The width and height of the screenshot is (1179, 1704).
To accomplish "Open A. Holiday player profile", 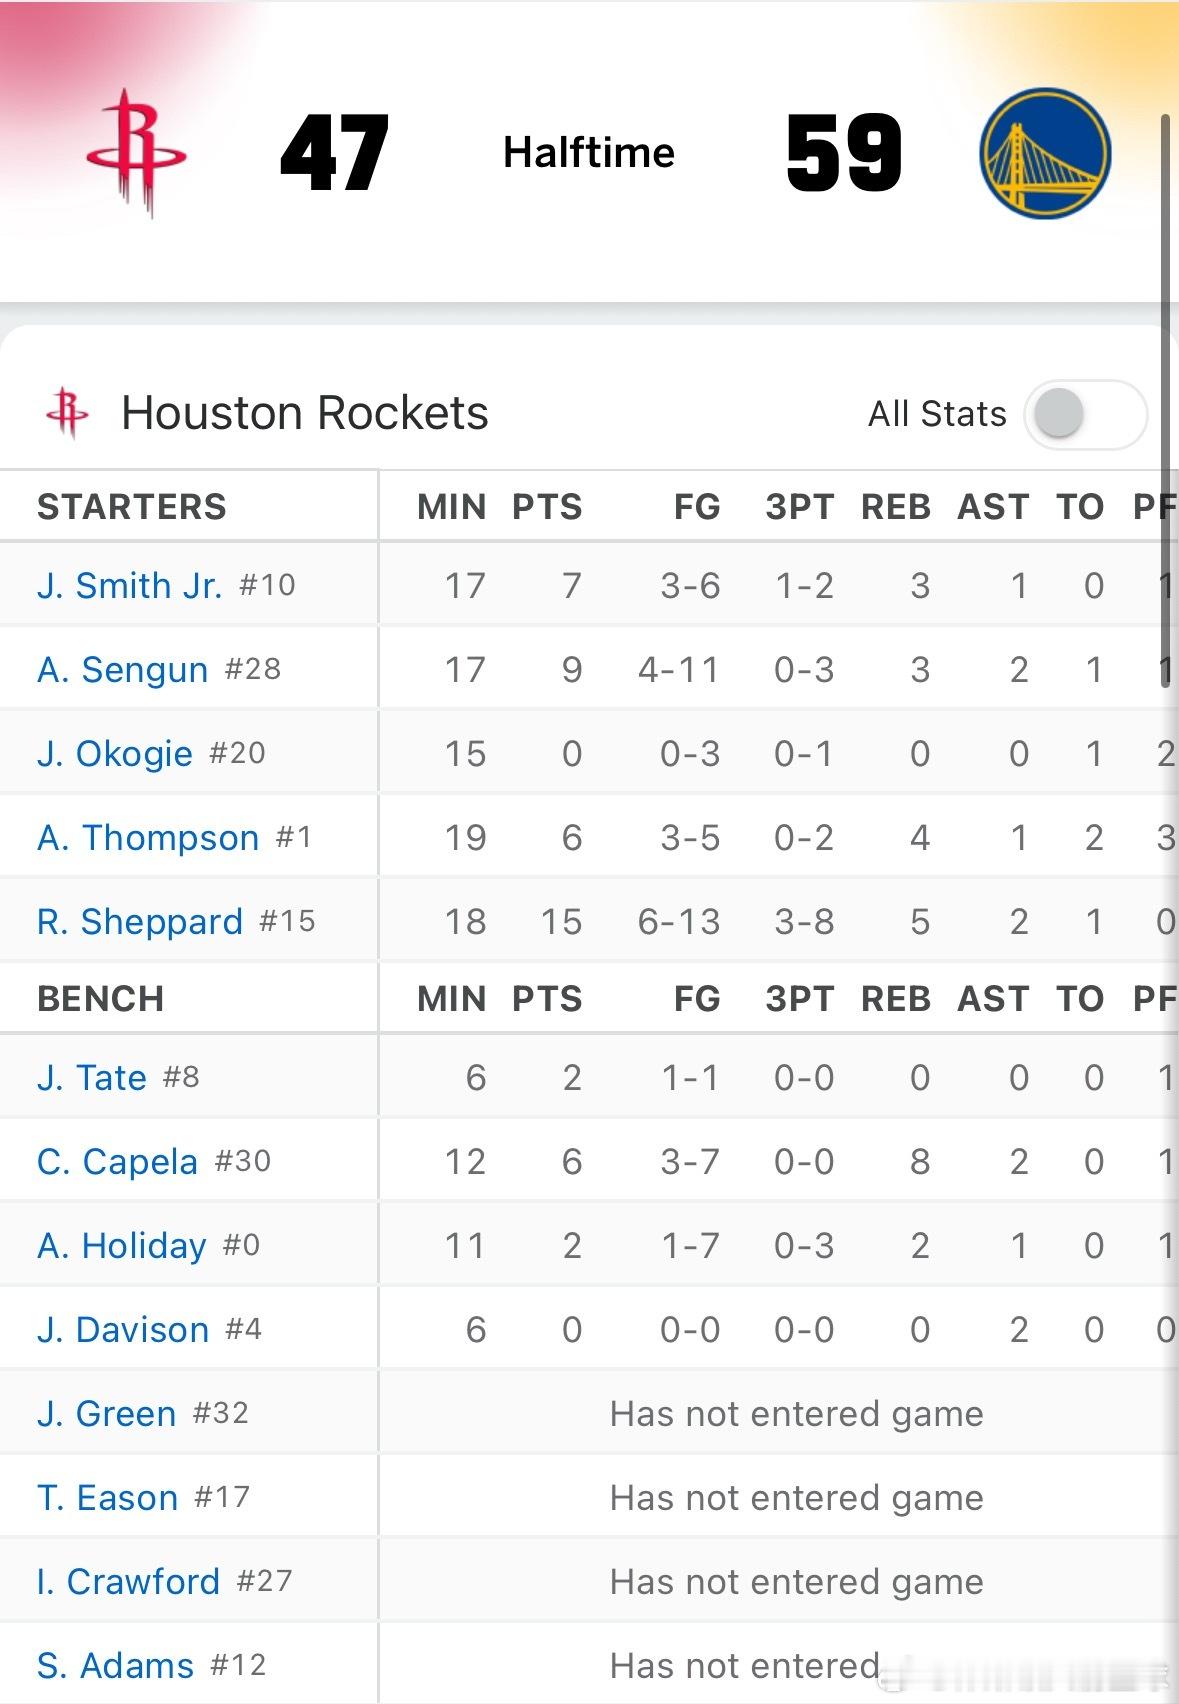I will 121,1246.
